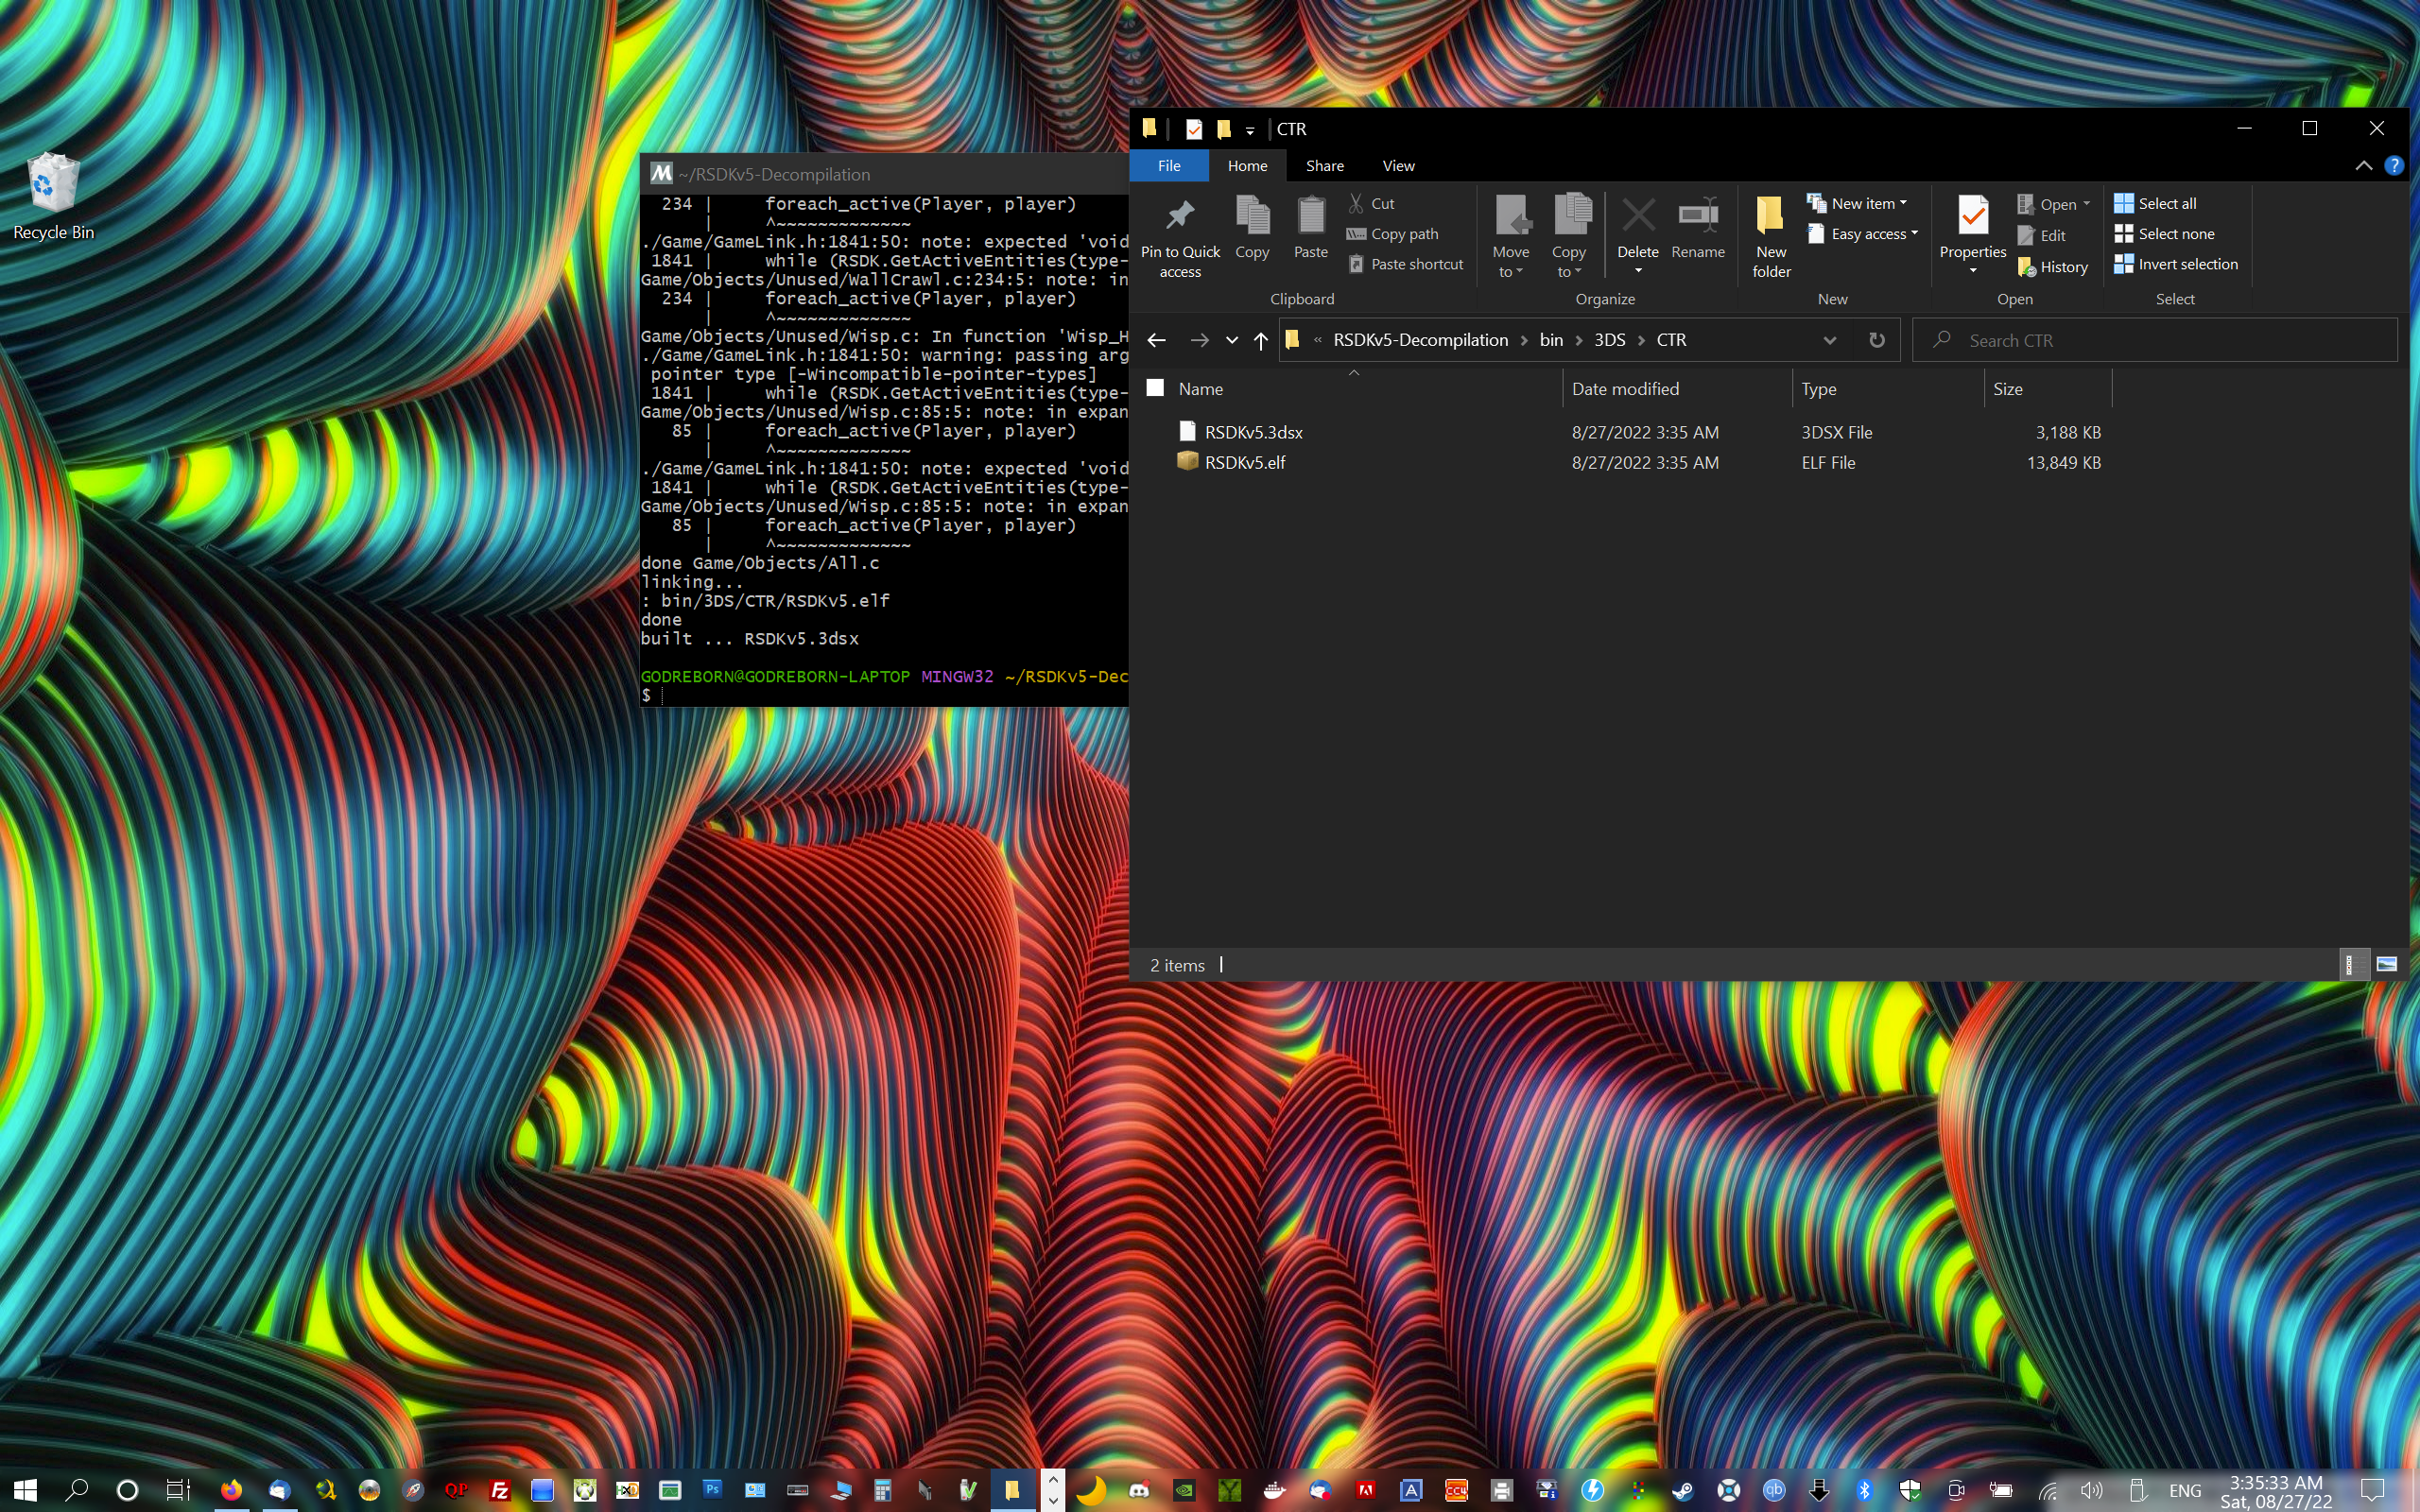Select the RSDKv5.3dsx file
Screen dimensions: 2420x1512
pos(1253,432)
